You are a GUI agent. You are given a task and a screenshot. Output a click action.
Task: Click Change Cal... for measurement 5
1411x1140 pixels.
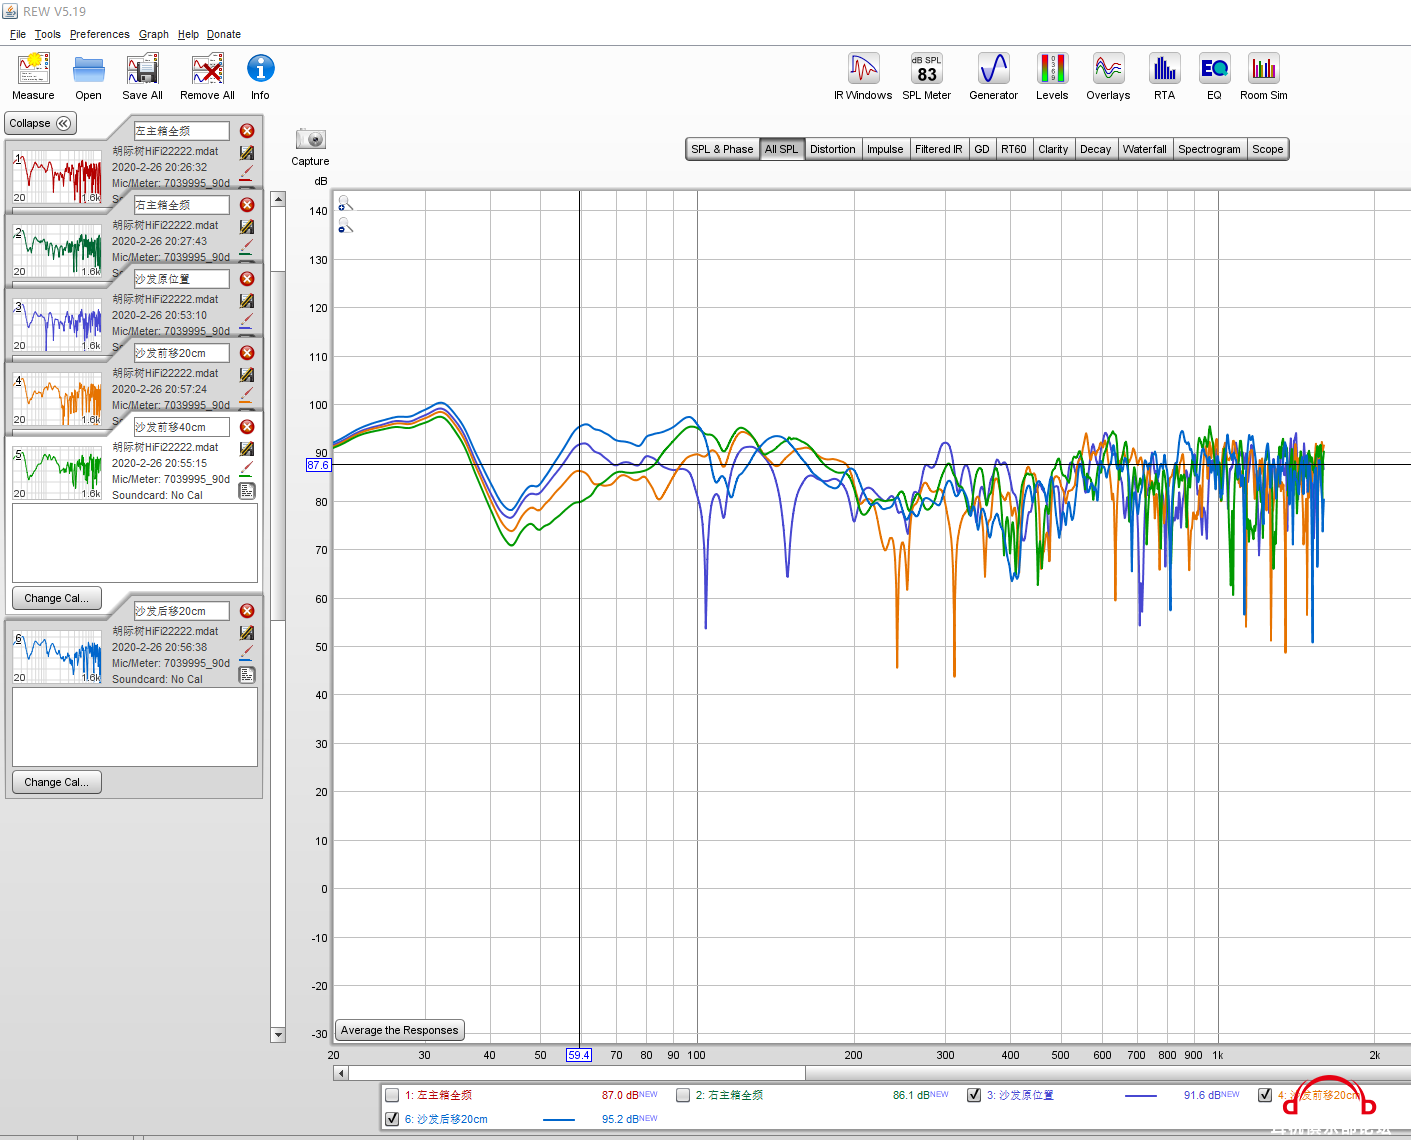(x=56, y=598)
